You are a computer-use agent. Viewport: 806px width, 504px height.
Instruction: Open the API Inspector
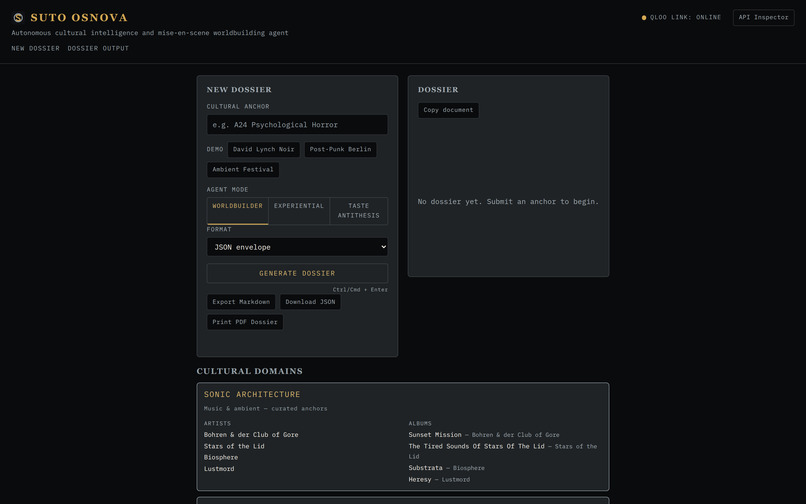pos(763,17)
